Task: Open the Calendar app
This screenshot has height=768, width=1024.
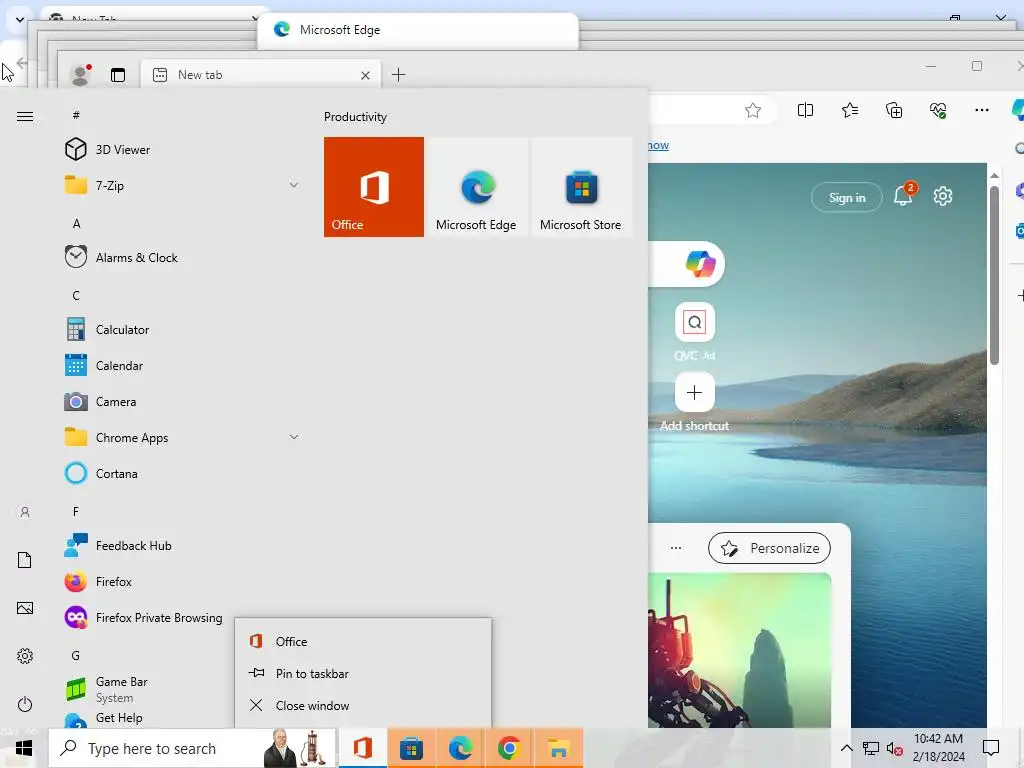Action: (181, 366)
